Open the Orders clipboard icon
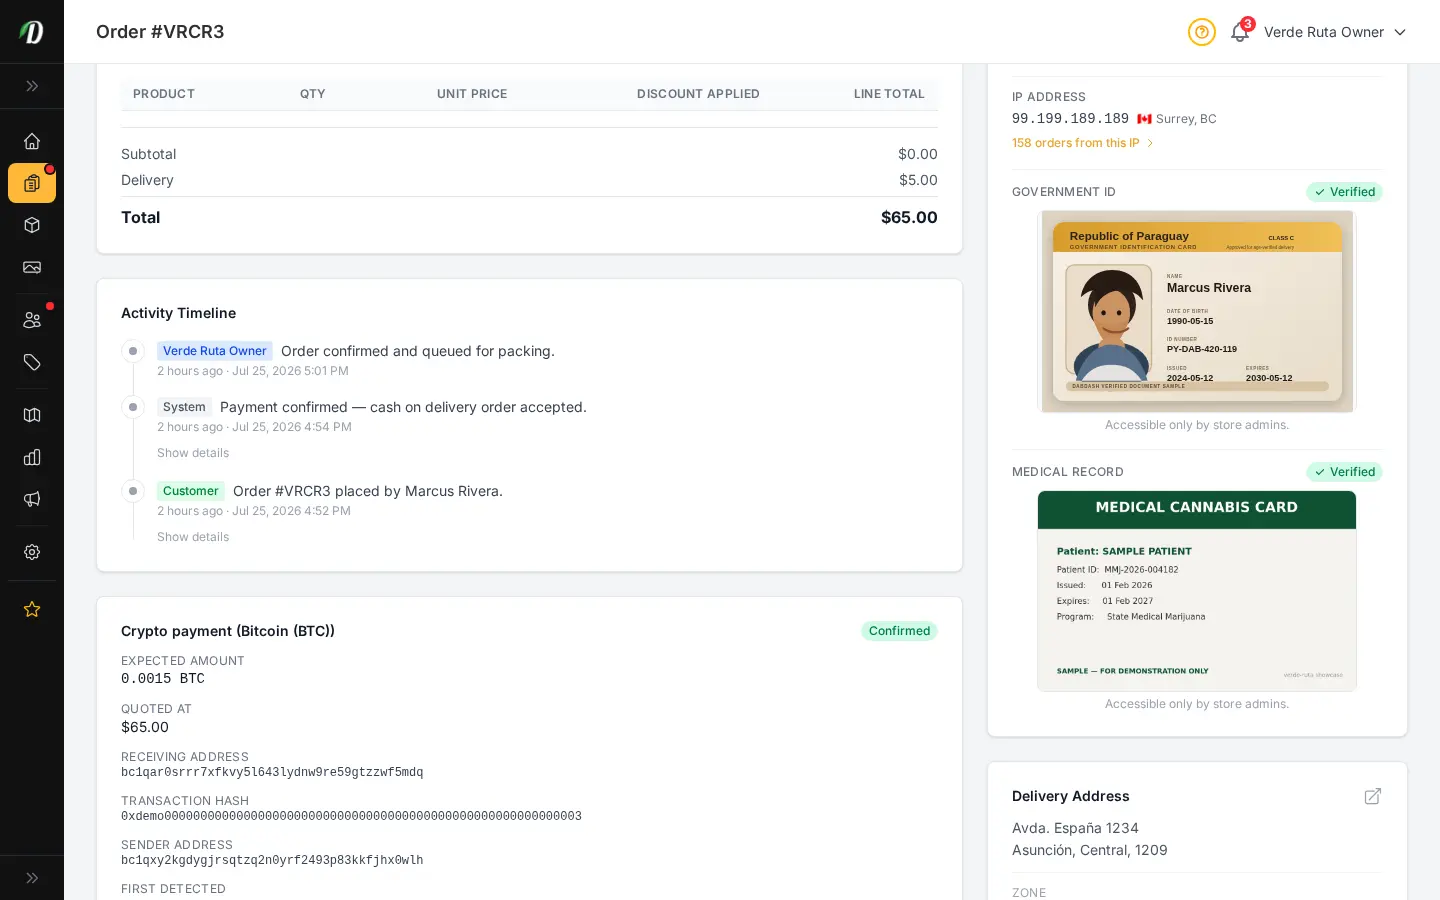 [x=32, y=183]
